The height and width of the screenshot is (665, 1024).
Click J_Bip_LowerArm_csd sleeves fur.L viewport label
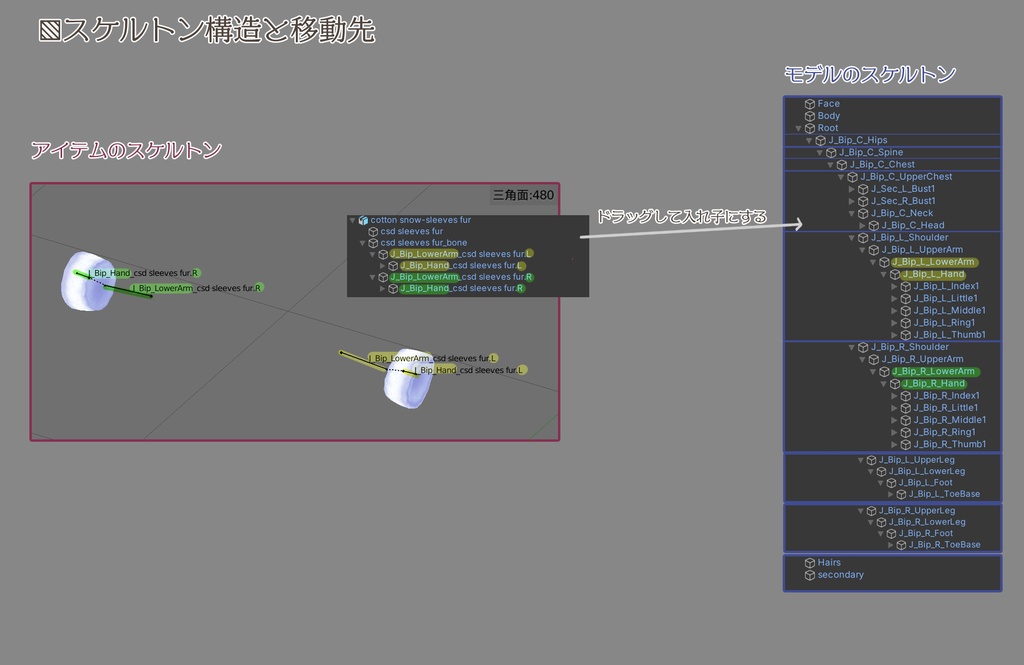(x=433, y=359)
